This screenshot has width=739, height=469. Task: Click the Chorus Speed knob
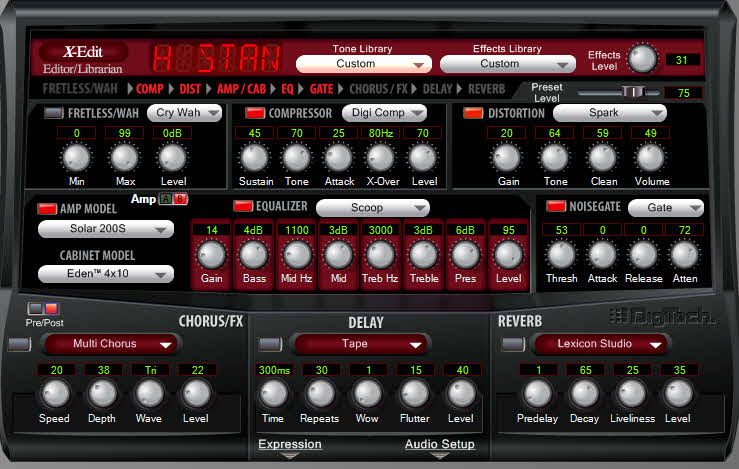click(x=56, y=394)
